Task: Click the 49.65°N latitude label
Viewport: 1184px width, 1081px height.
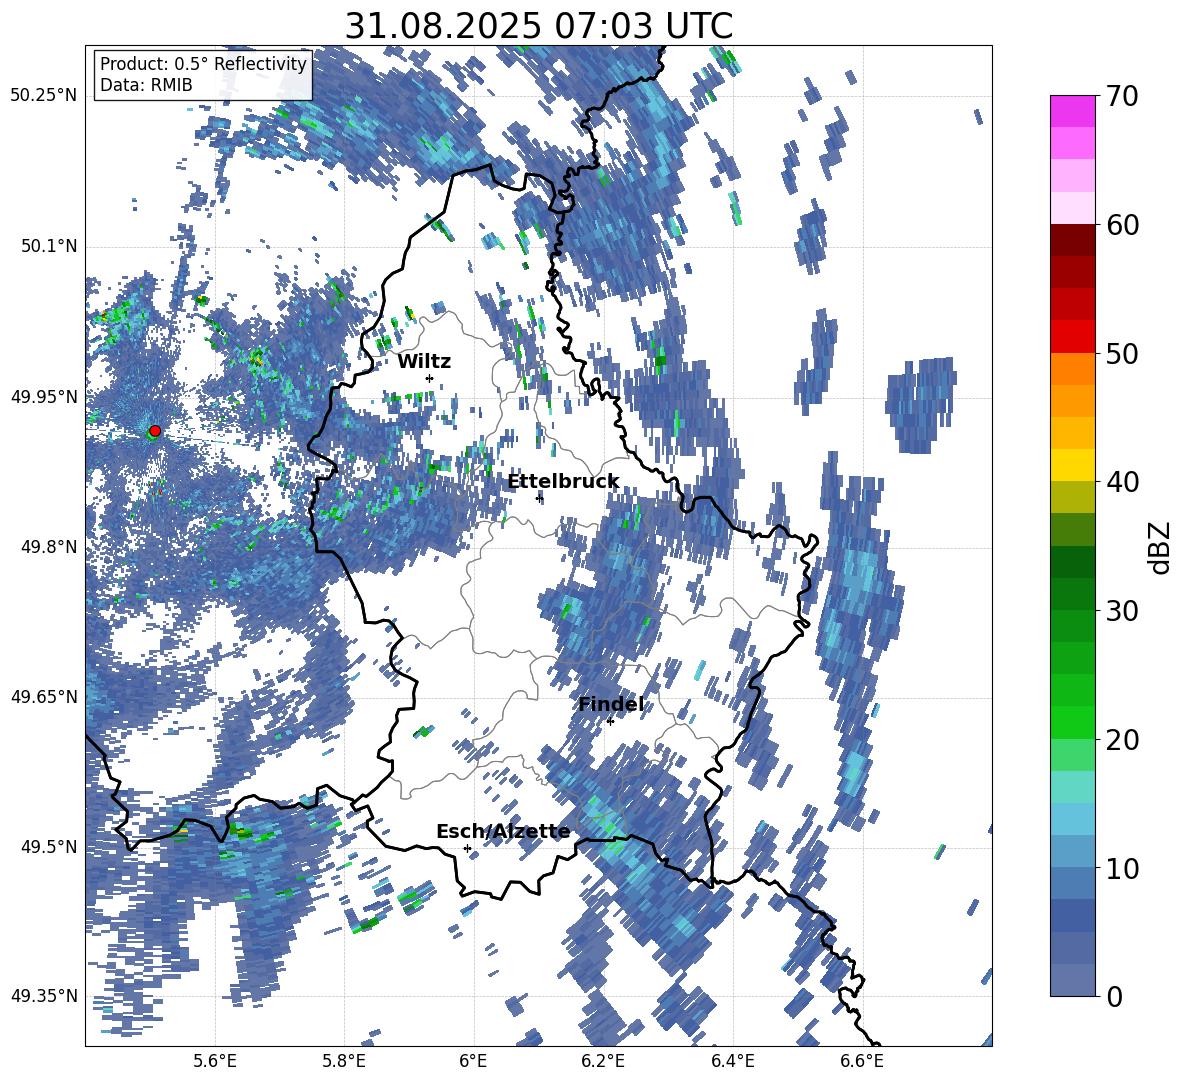Action: (44, 696)
